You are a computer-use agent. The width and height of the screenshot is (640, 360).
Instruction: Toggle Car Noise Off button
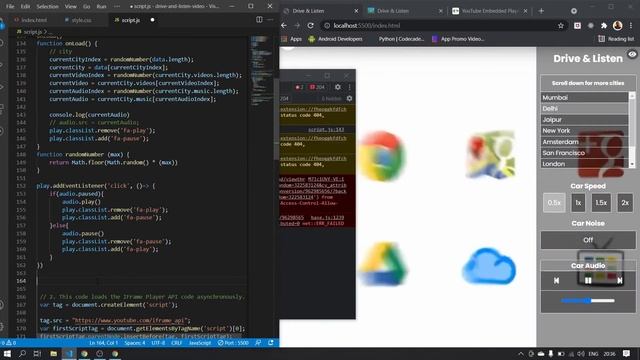[x=588, y=240]
